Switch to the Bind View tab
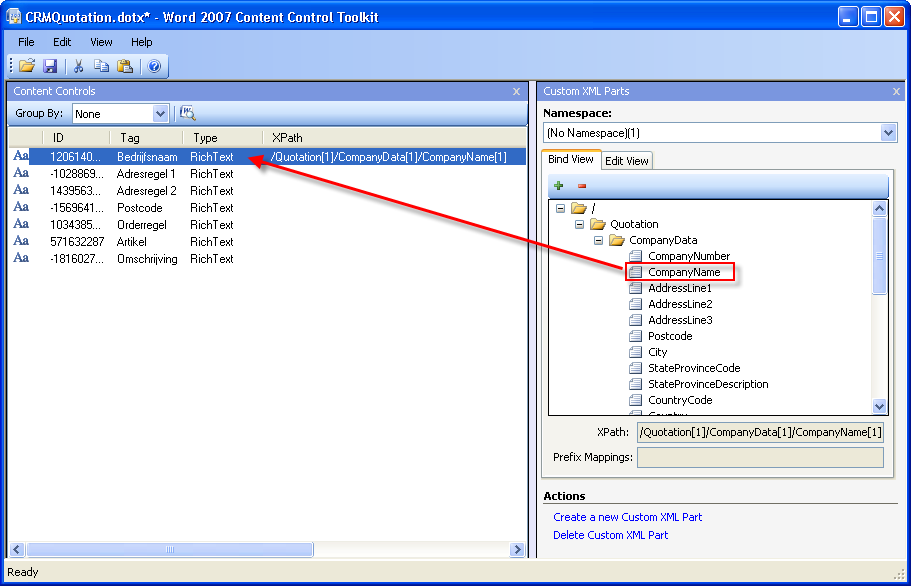The width and height of the screenshot is (911, 586). 571,159
